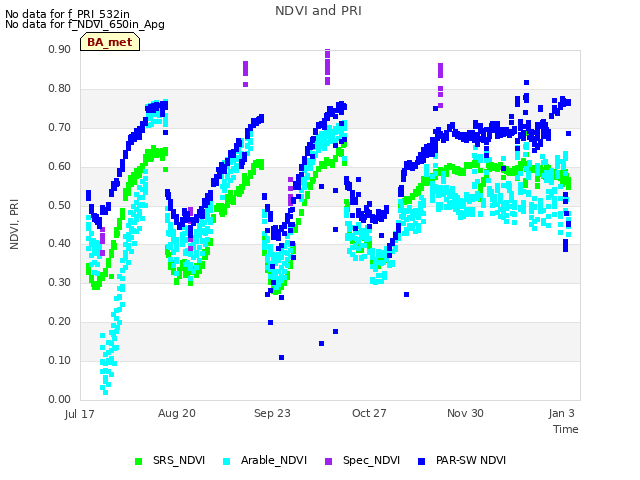Select the PAR-SW NDVI legend label
The width and height of the screenshot is (640, 480).
click(471, 460)
